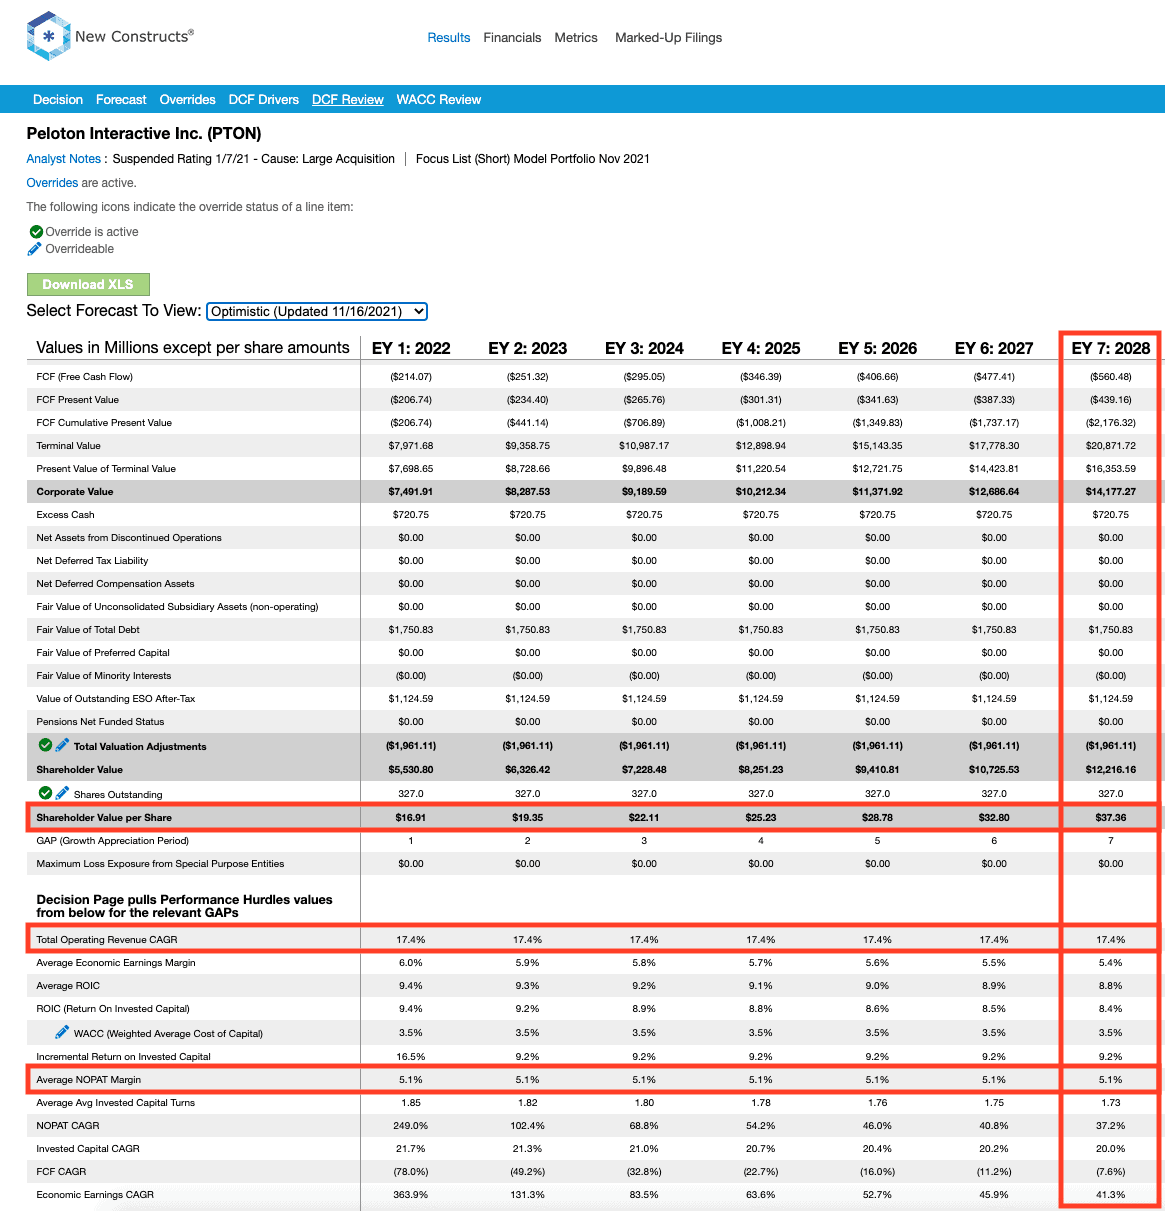Click the $20,871.72 terminal value cell

(x=1111, y=446)
